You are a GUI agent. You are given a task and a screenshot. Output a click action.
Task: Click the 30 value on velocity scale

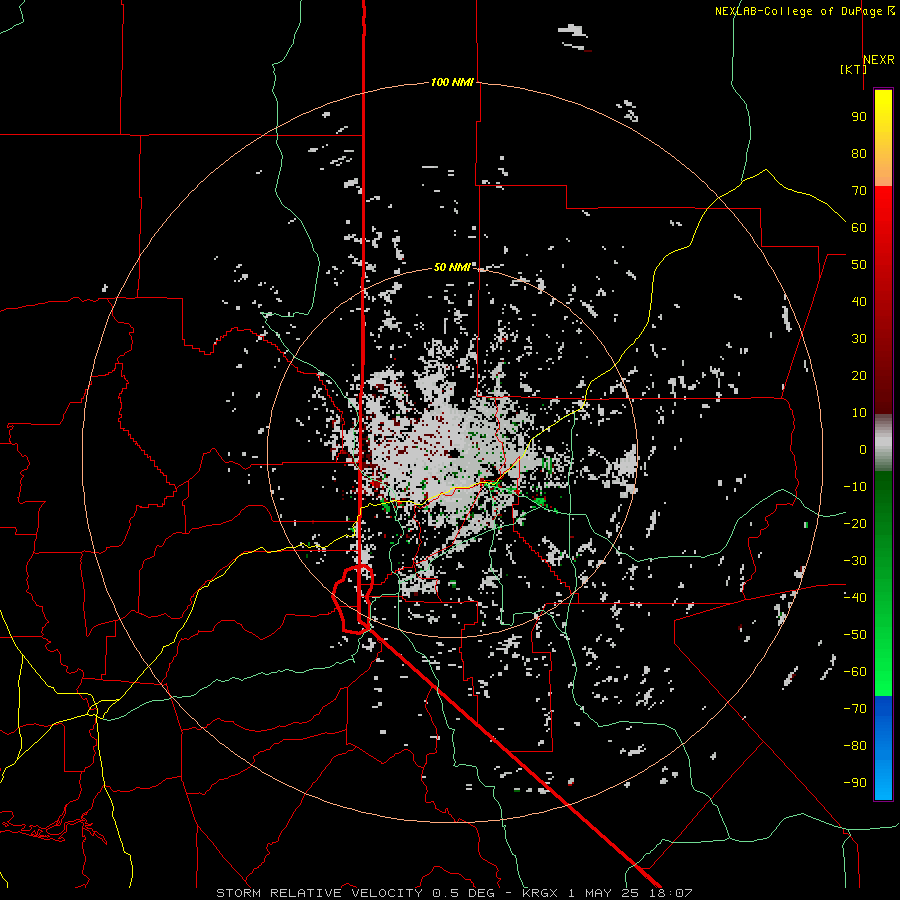[859, 339]
